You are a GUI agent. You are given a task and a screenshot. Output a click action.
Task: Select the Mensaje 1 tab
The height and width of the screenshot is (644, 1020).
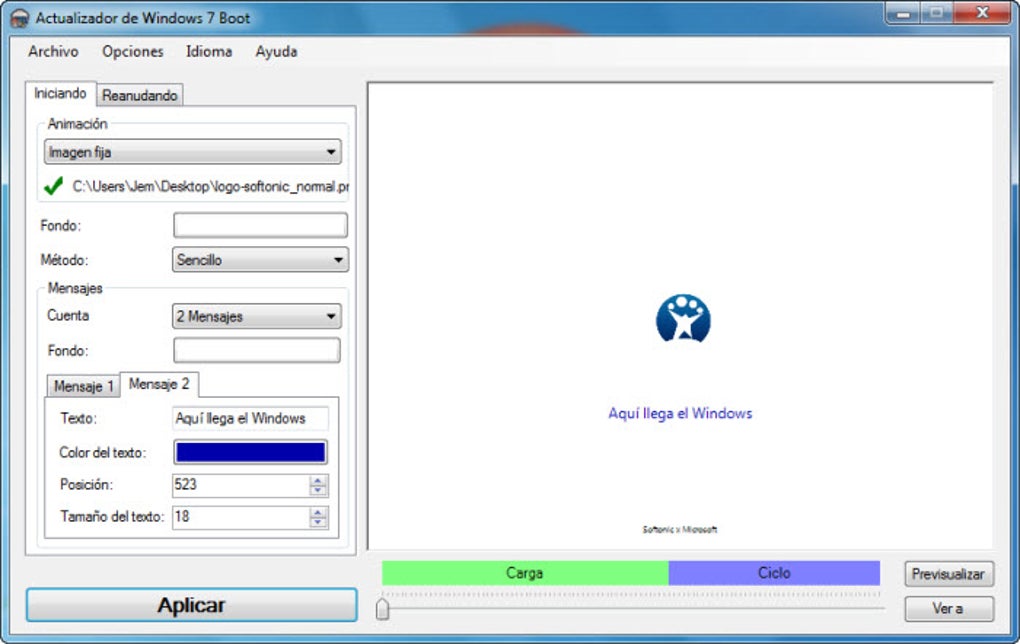click(84, 386)
